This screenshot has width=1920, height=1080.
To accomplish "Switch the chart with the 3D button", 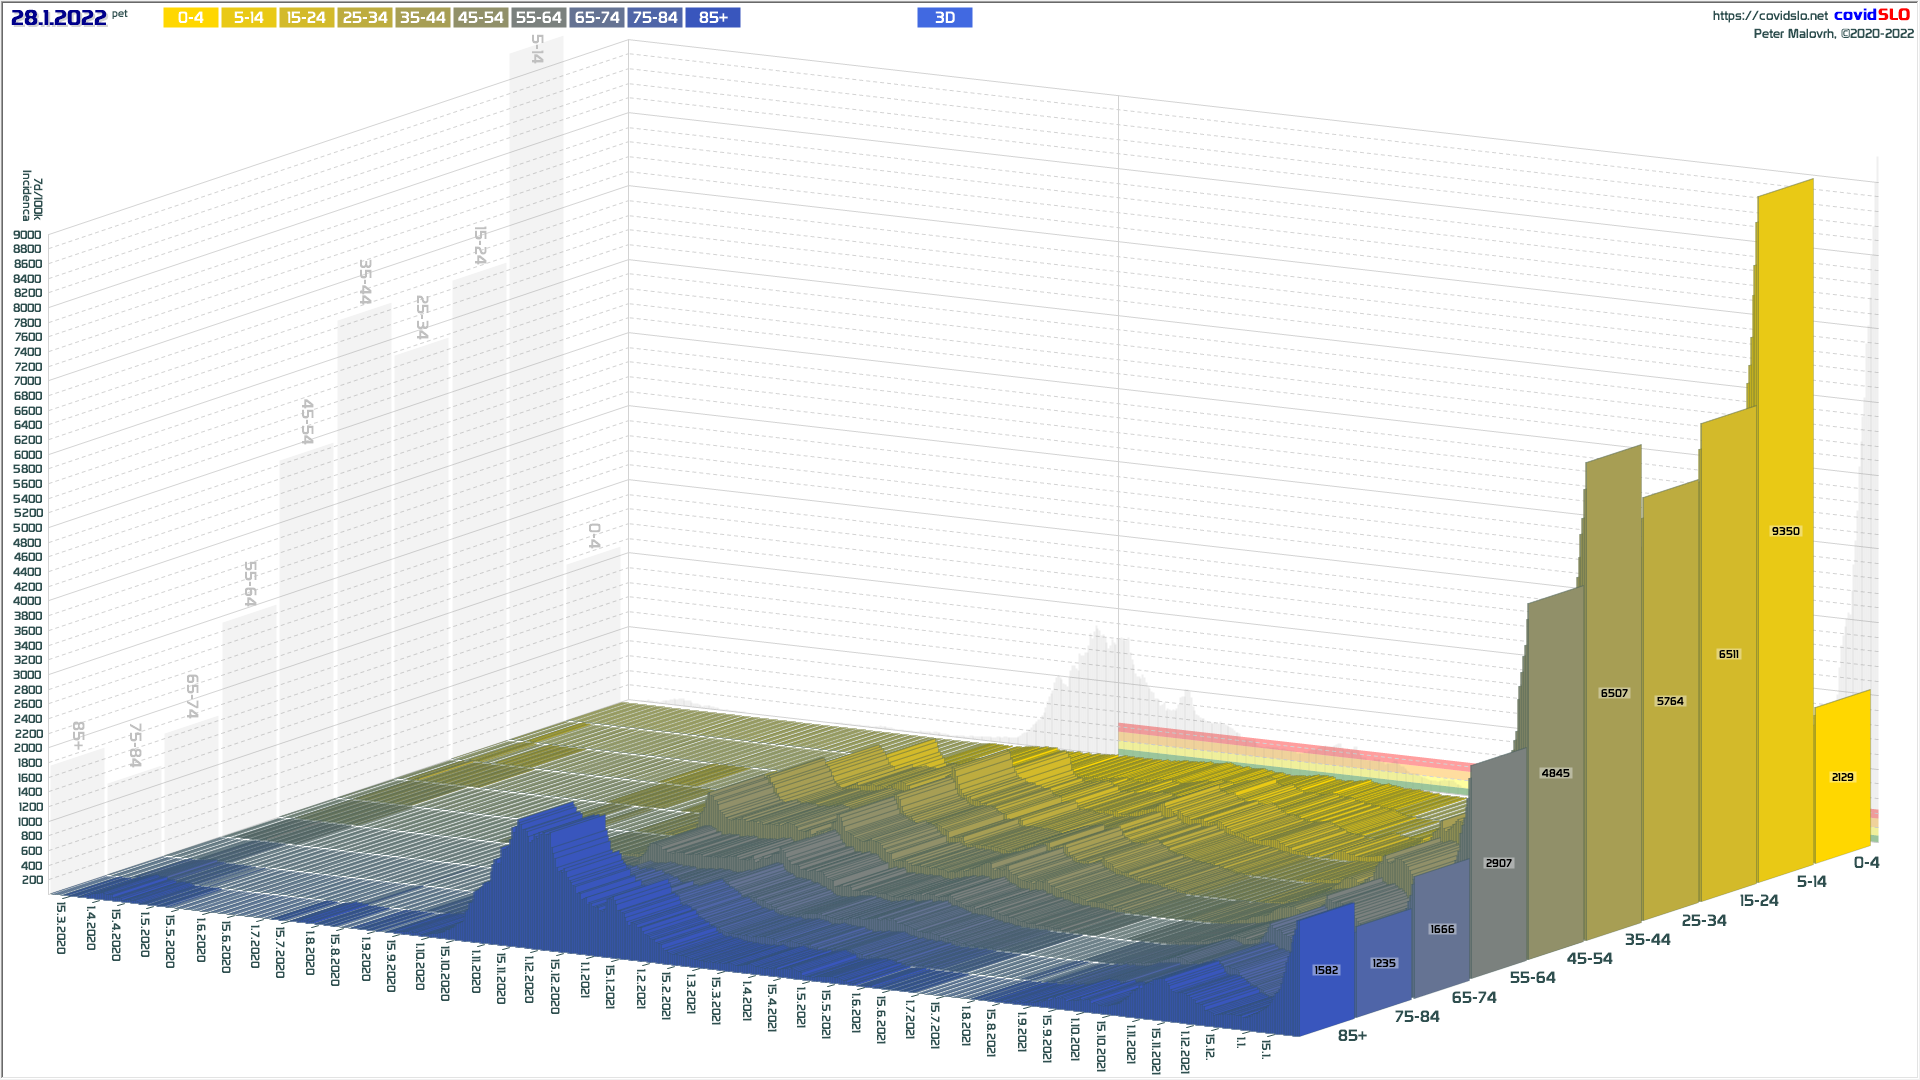I will (x=944, y=18).
